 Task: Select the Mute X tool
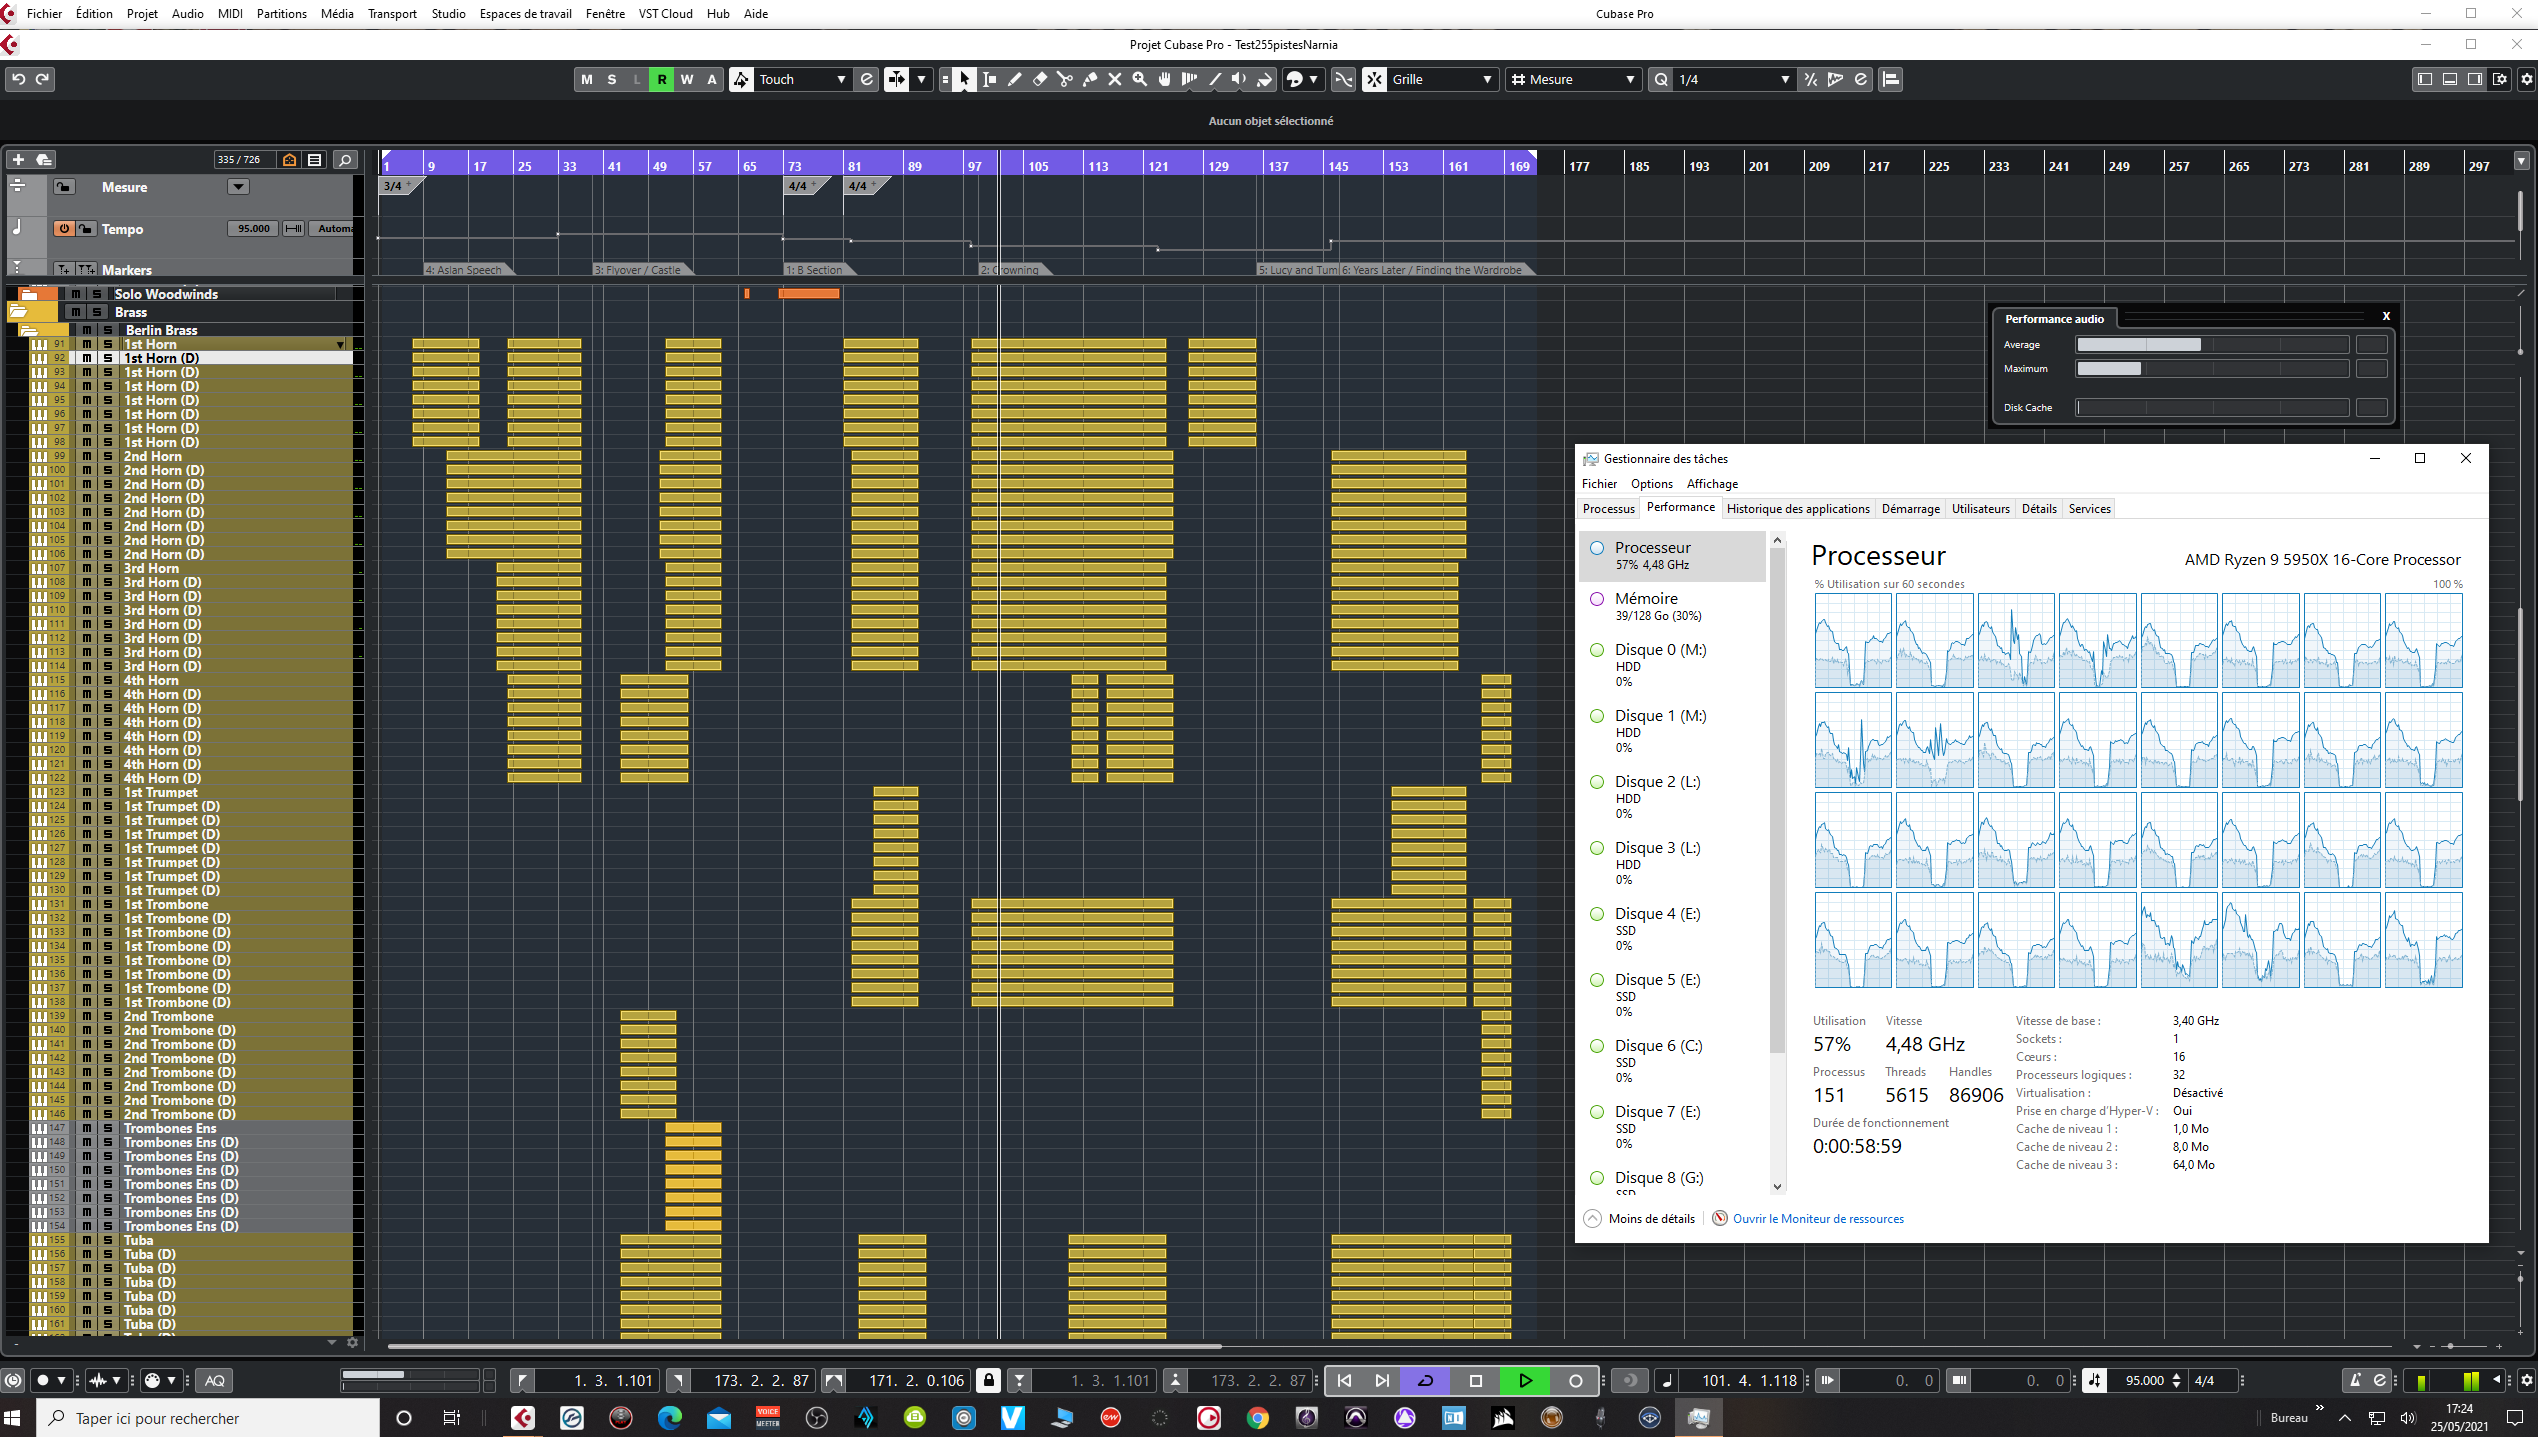point(1115,79)
